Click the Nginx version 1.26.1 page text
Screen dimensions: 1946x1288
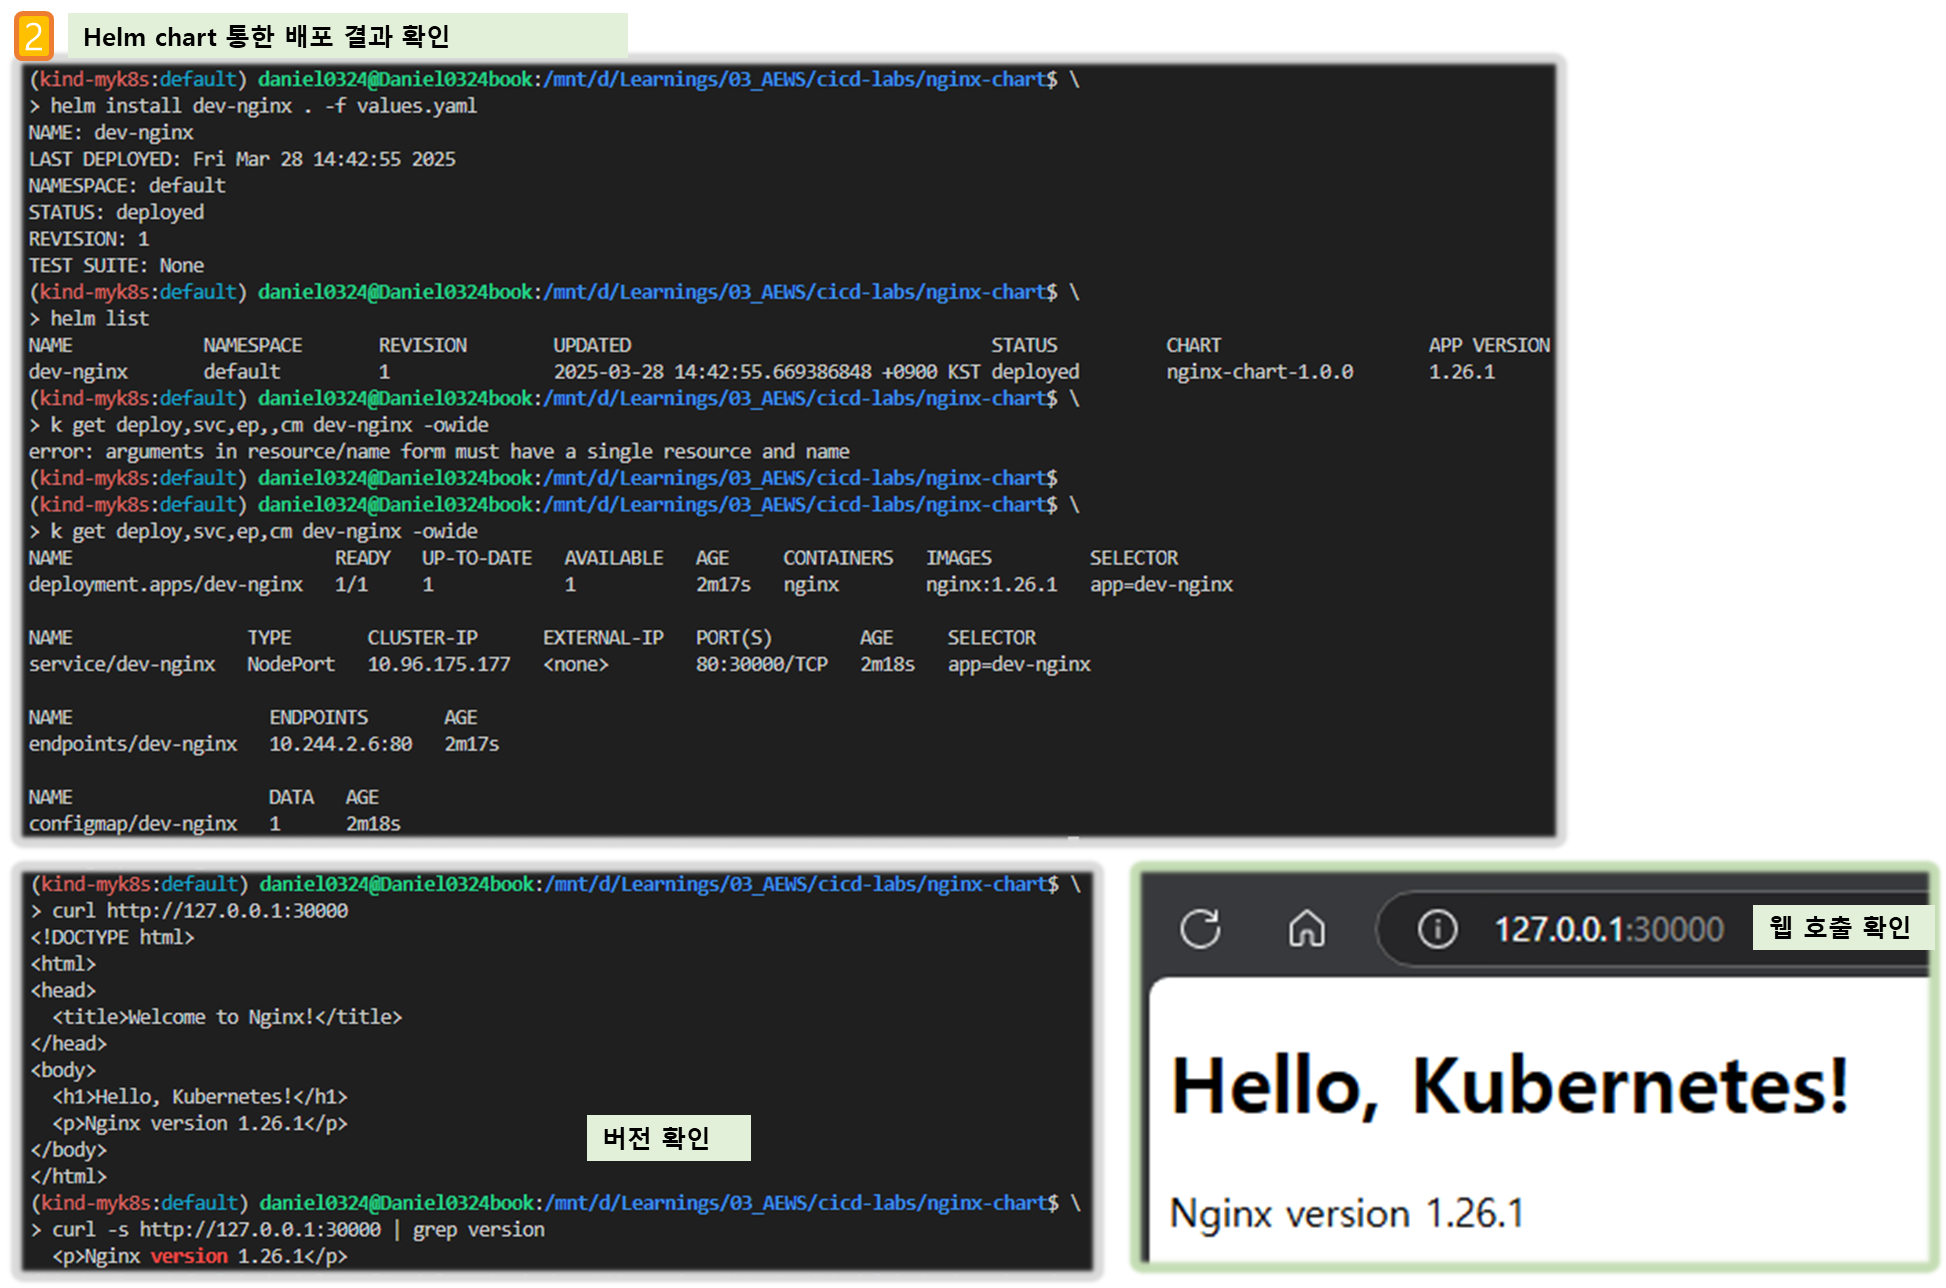[1346, 1214]
